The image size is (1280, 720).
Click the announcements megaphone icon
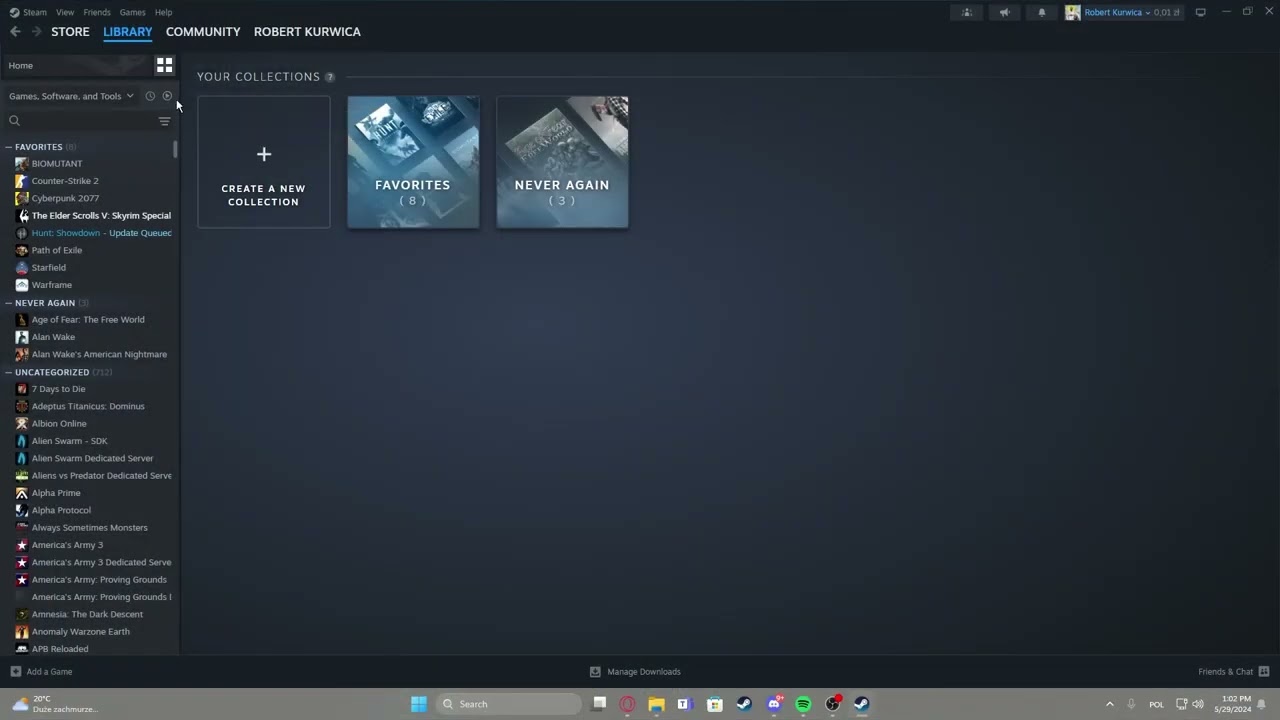(1004, 12)
